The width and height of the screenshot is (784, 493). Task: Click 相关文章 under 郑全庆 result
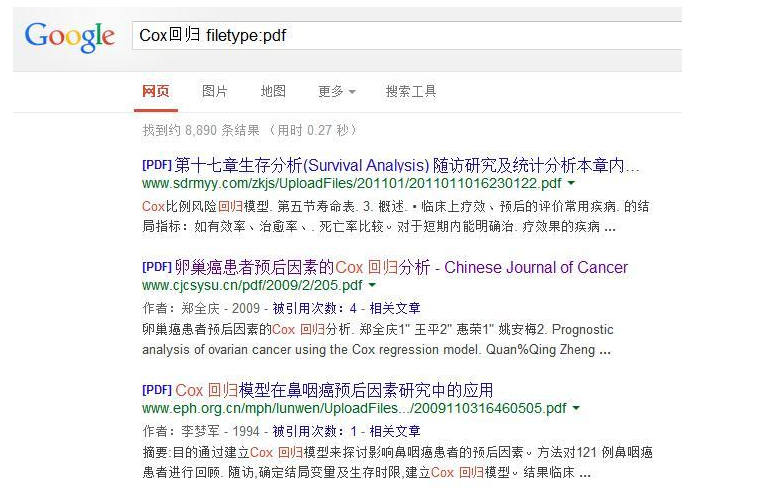point(394,308)
